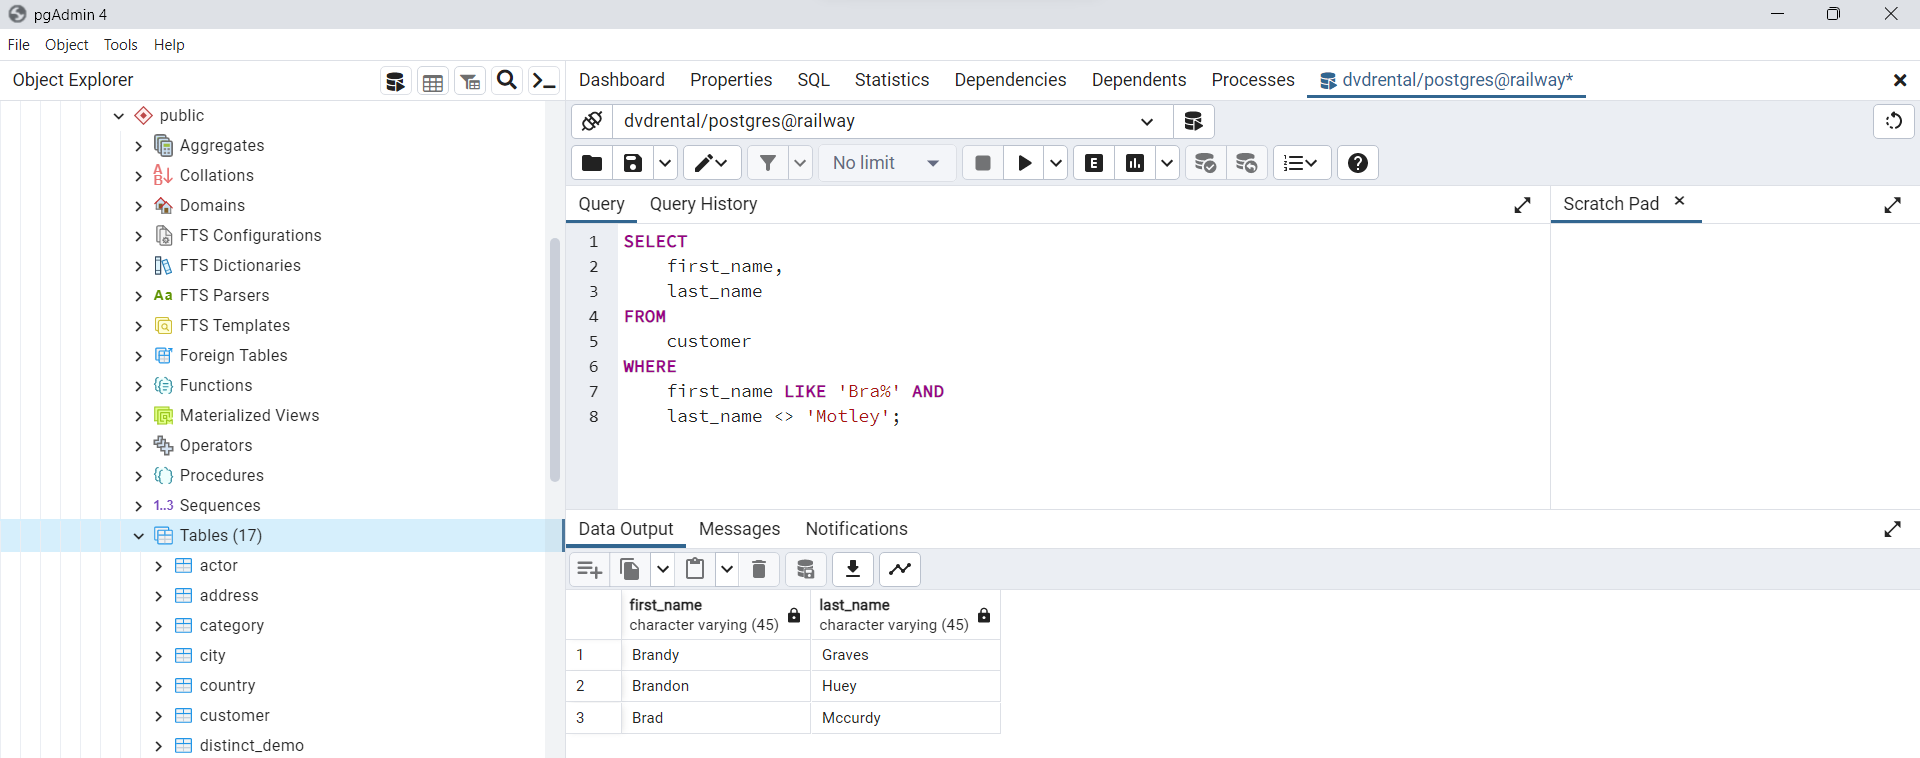Viewport: 1920px width, 758px height.
Task: Stop query with the square stop button
Action: [x=983, y=163]
